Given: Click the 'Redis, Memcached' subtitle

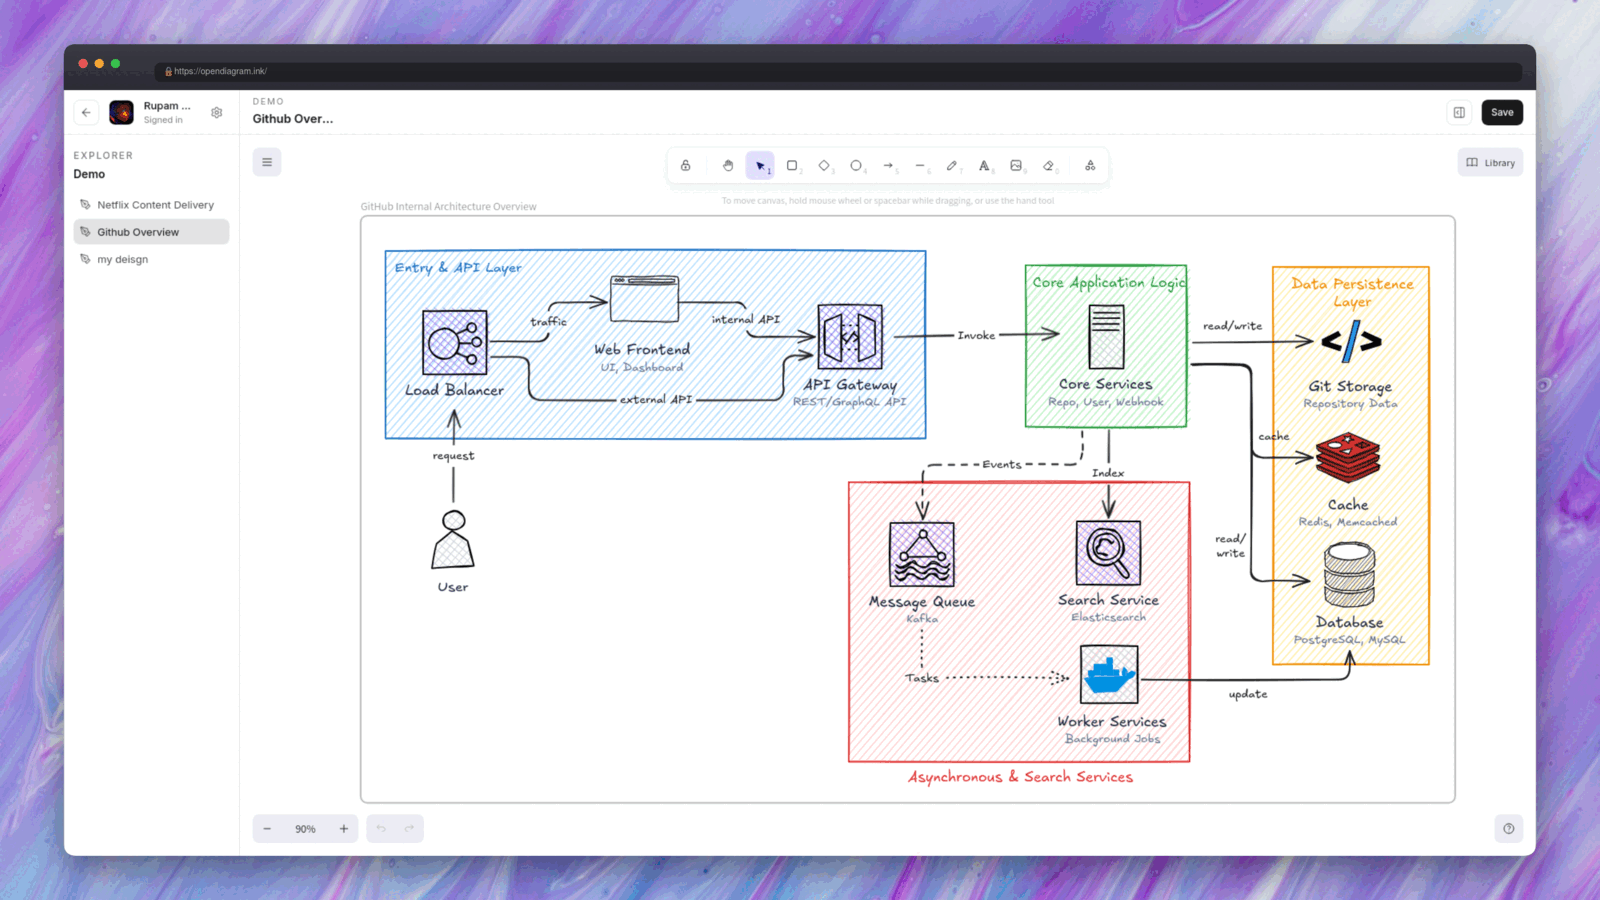Looking at the screenshot, I should [1348, 522].
